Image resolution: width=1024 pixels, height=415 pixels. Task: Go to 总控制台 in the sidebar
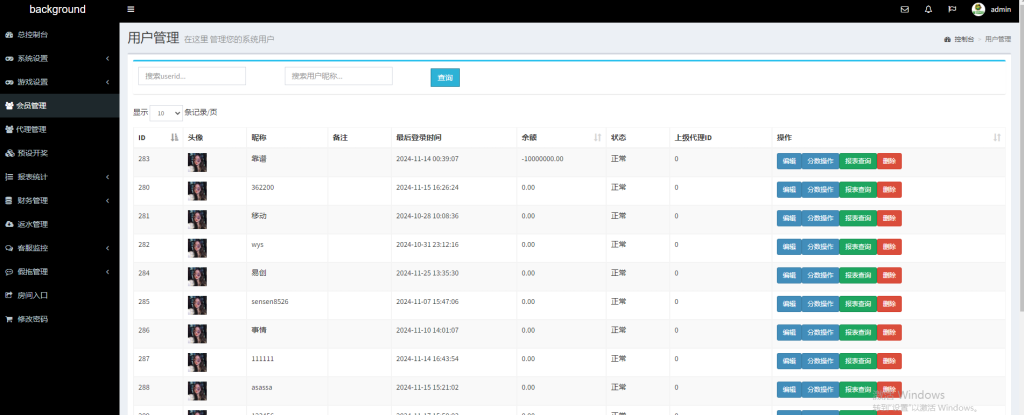(32, 34)
